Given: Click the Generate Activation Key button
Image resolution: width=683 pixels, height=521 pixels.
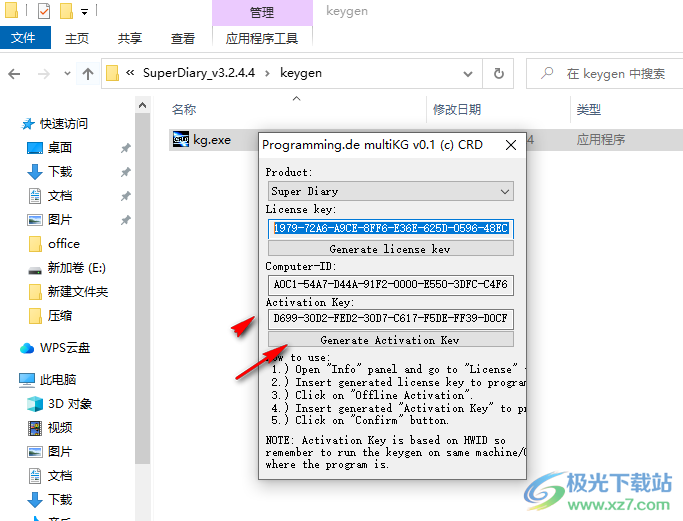Looking at the screenshot, I should point(391,339).
